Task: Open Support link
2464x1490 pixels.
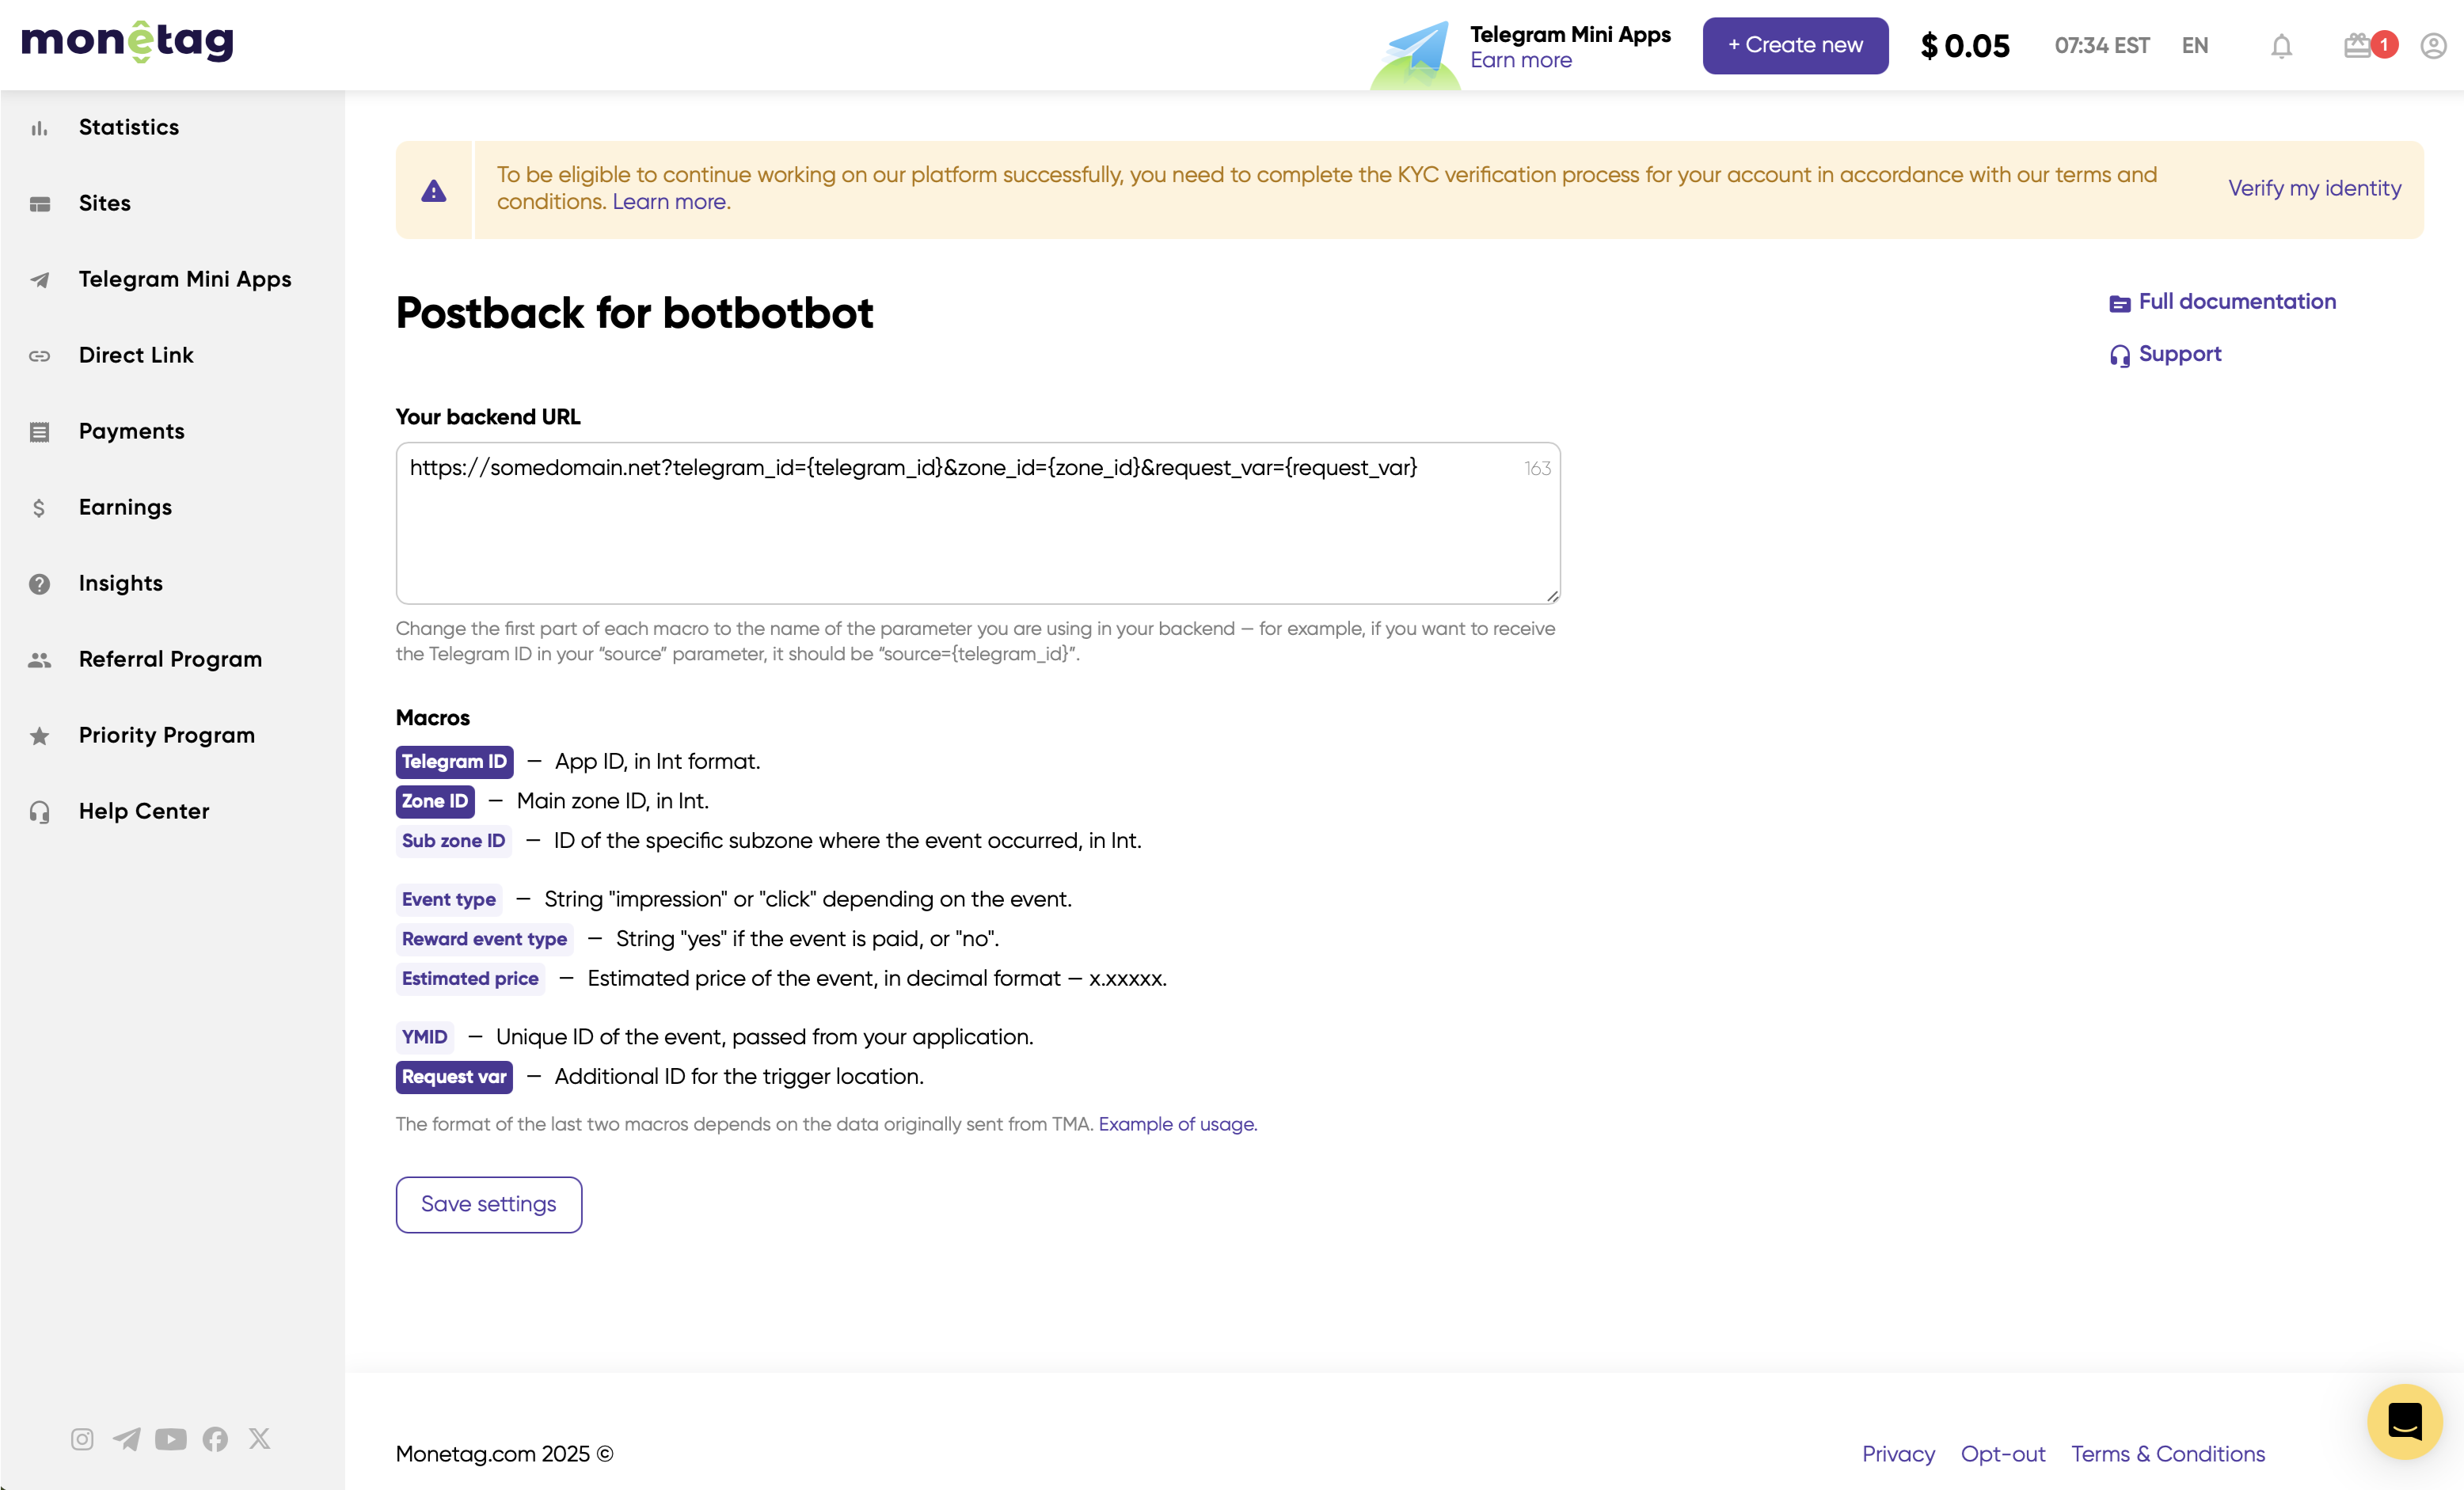Action: tap(2180, 354)
